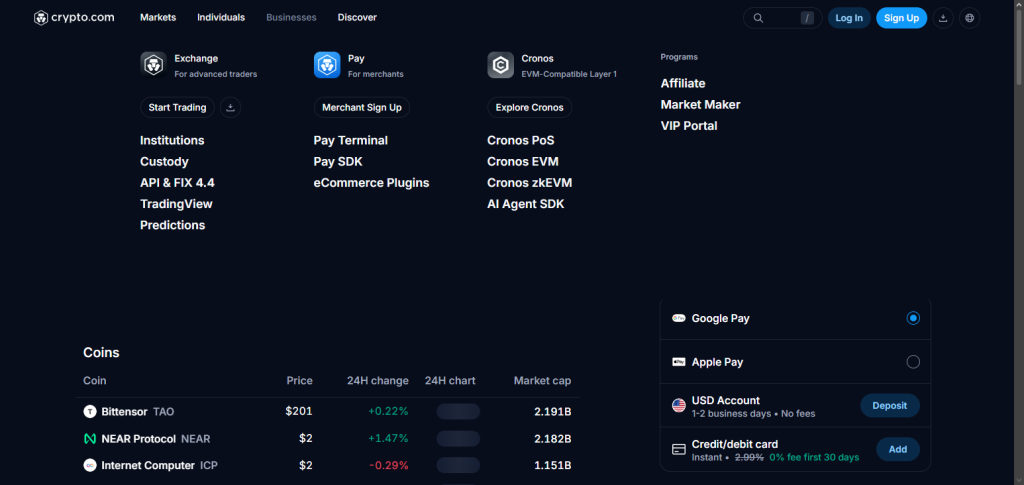This screenshot has width=1024, height=485.
Task: Click Deposit for USD Account
Action: click(x=889, y=405)
